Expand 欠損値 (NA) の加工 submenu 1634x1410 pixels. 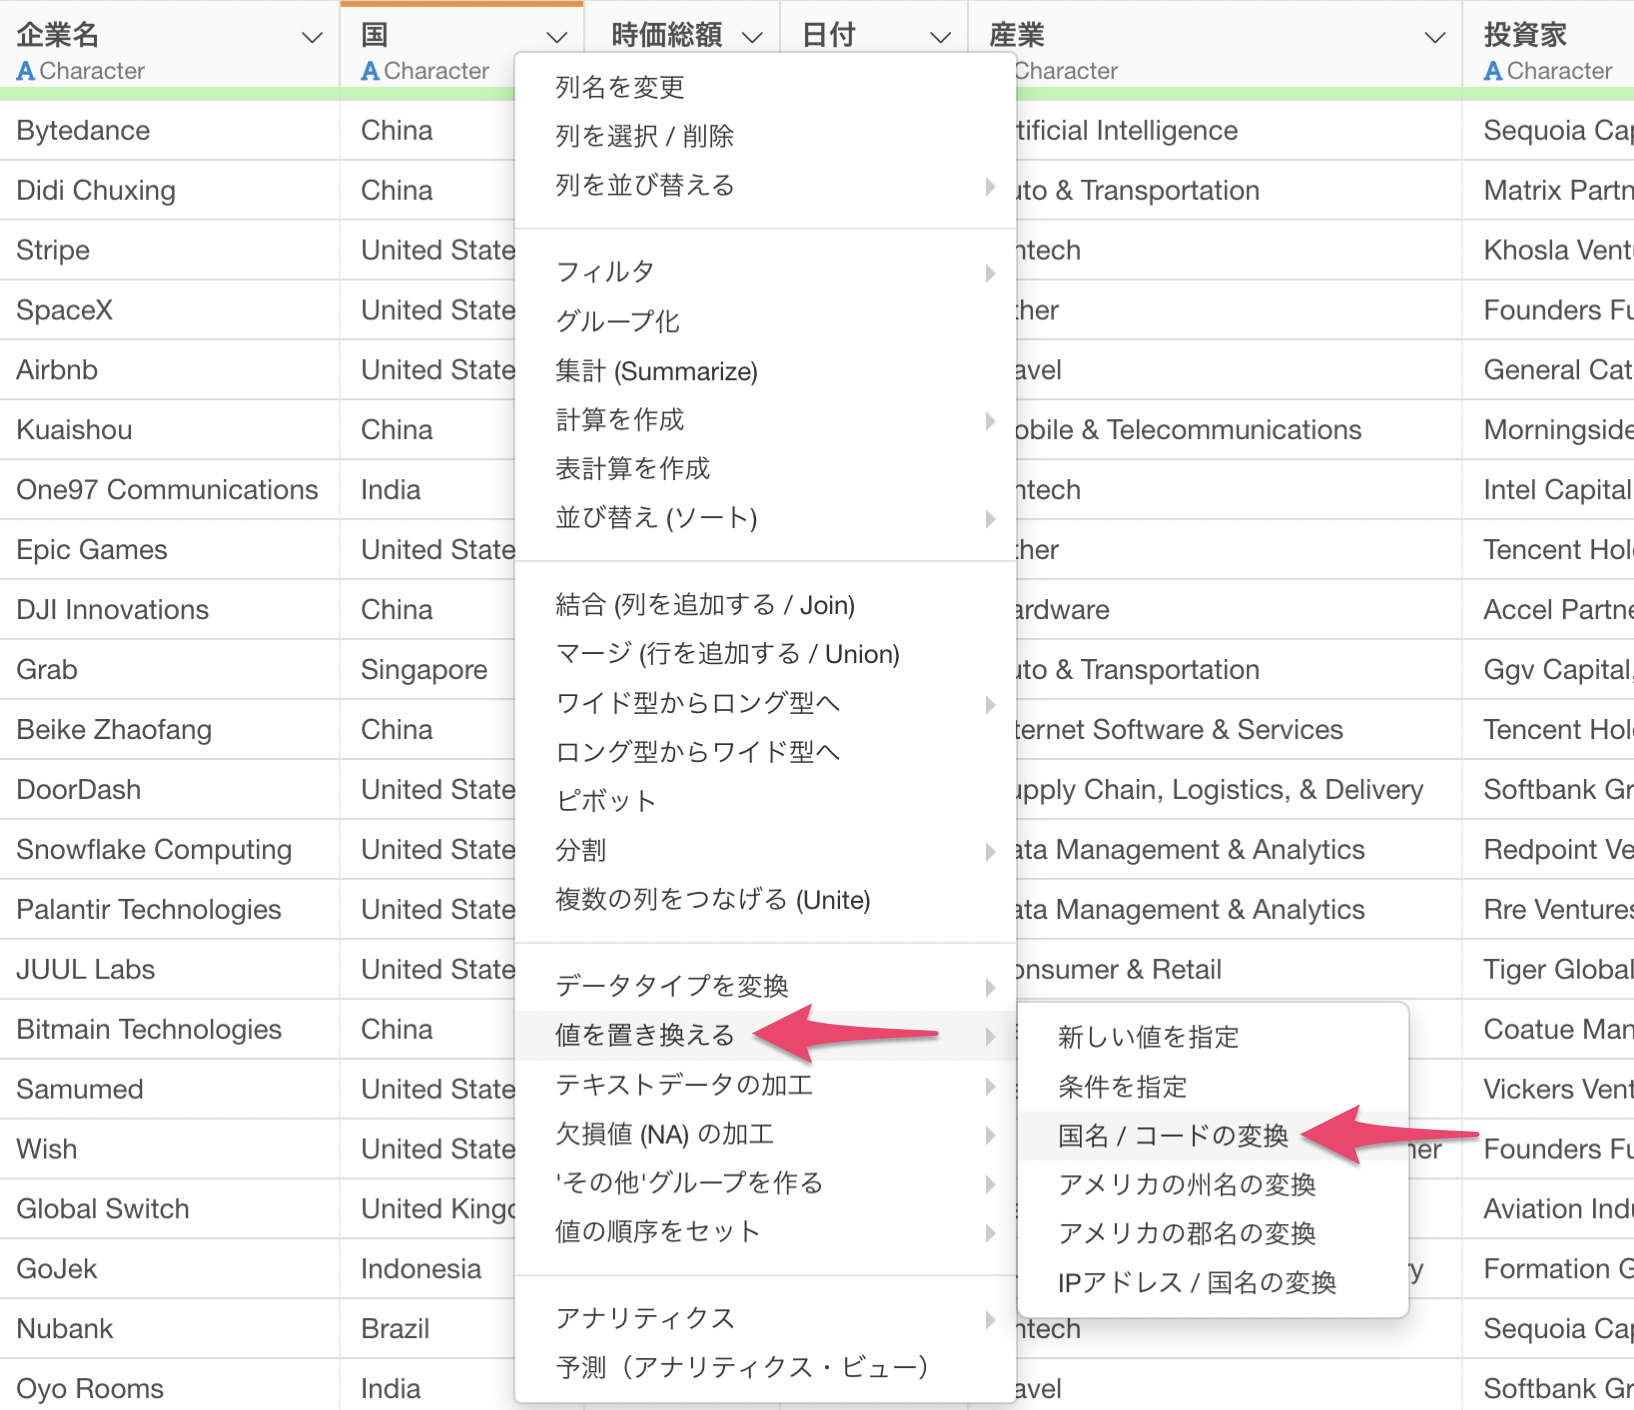point(765,1134)
